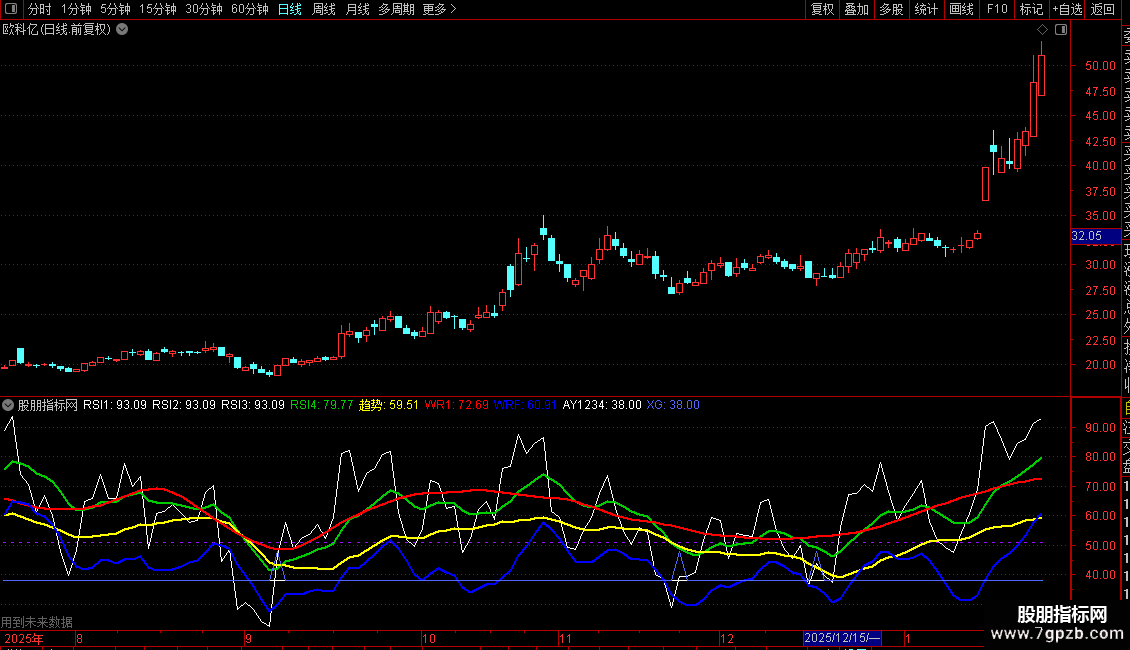Select the 15分钟 period tab
The height and width of the screenshot is (650, 1130).
pos(158,9)
